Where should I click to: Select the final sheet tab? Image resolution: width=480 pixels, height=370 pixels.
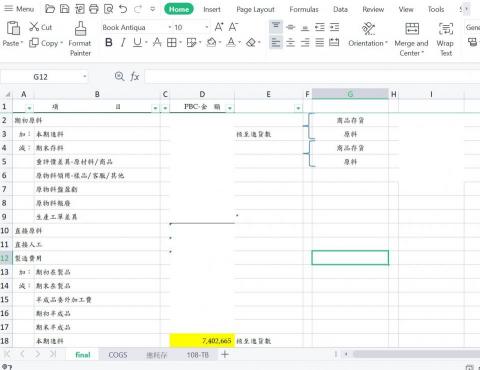[83, 355]
